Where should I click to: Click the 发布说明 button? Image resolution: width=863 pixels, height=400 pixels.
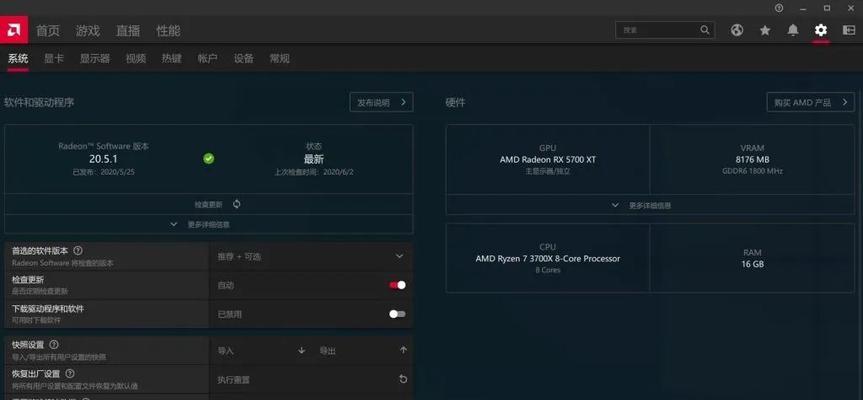(x=381, y=102)
